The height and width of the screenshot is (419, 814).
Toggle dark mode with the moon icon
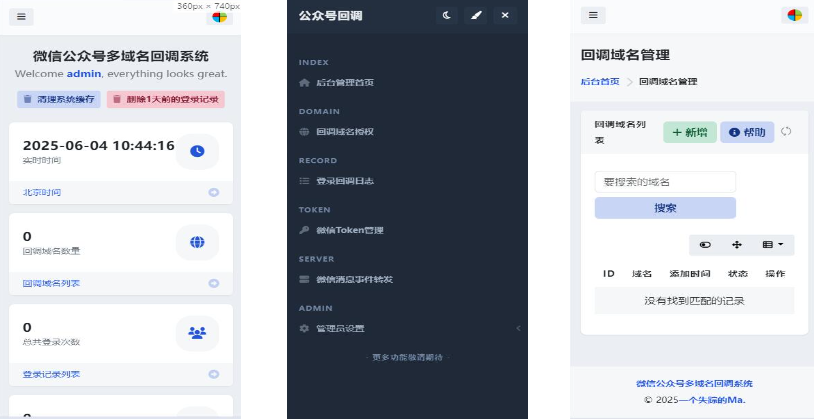tap(446, 15)
